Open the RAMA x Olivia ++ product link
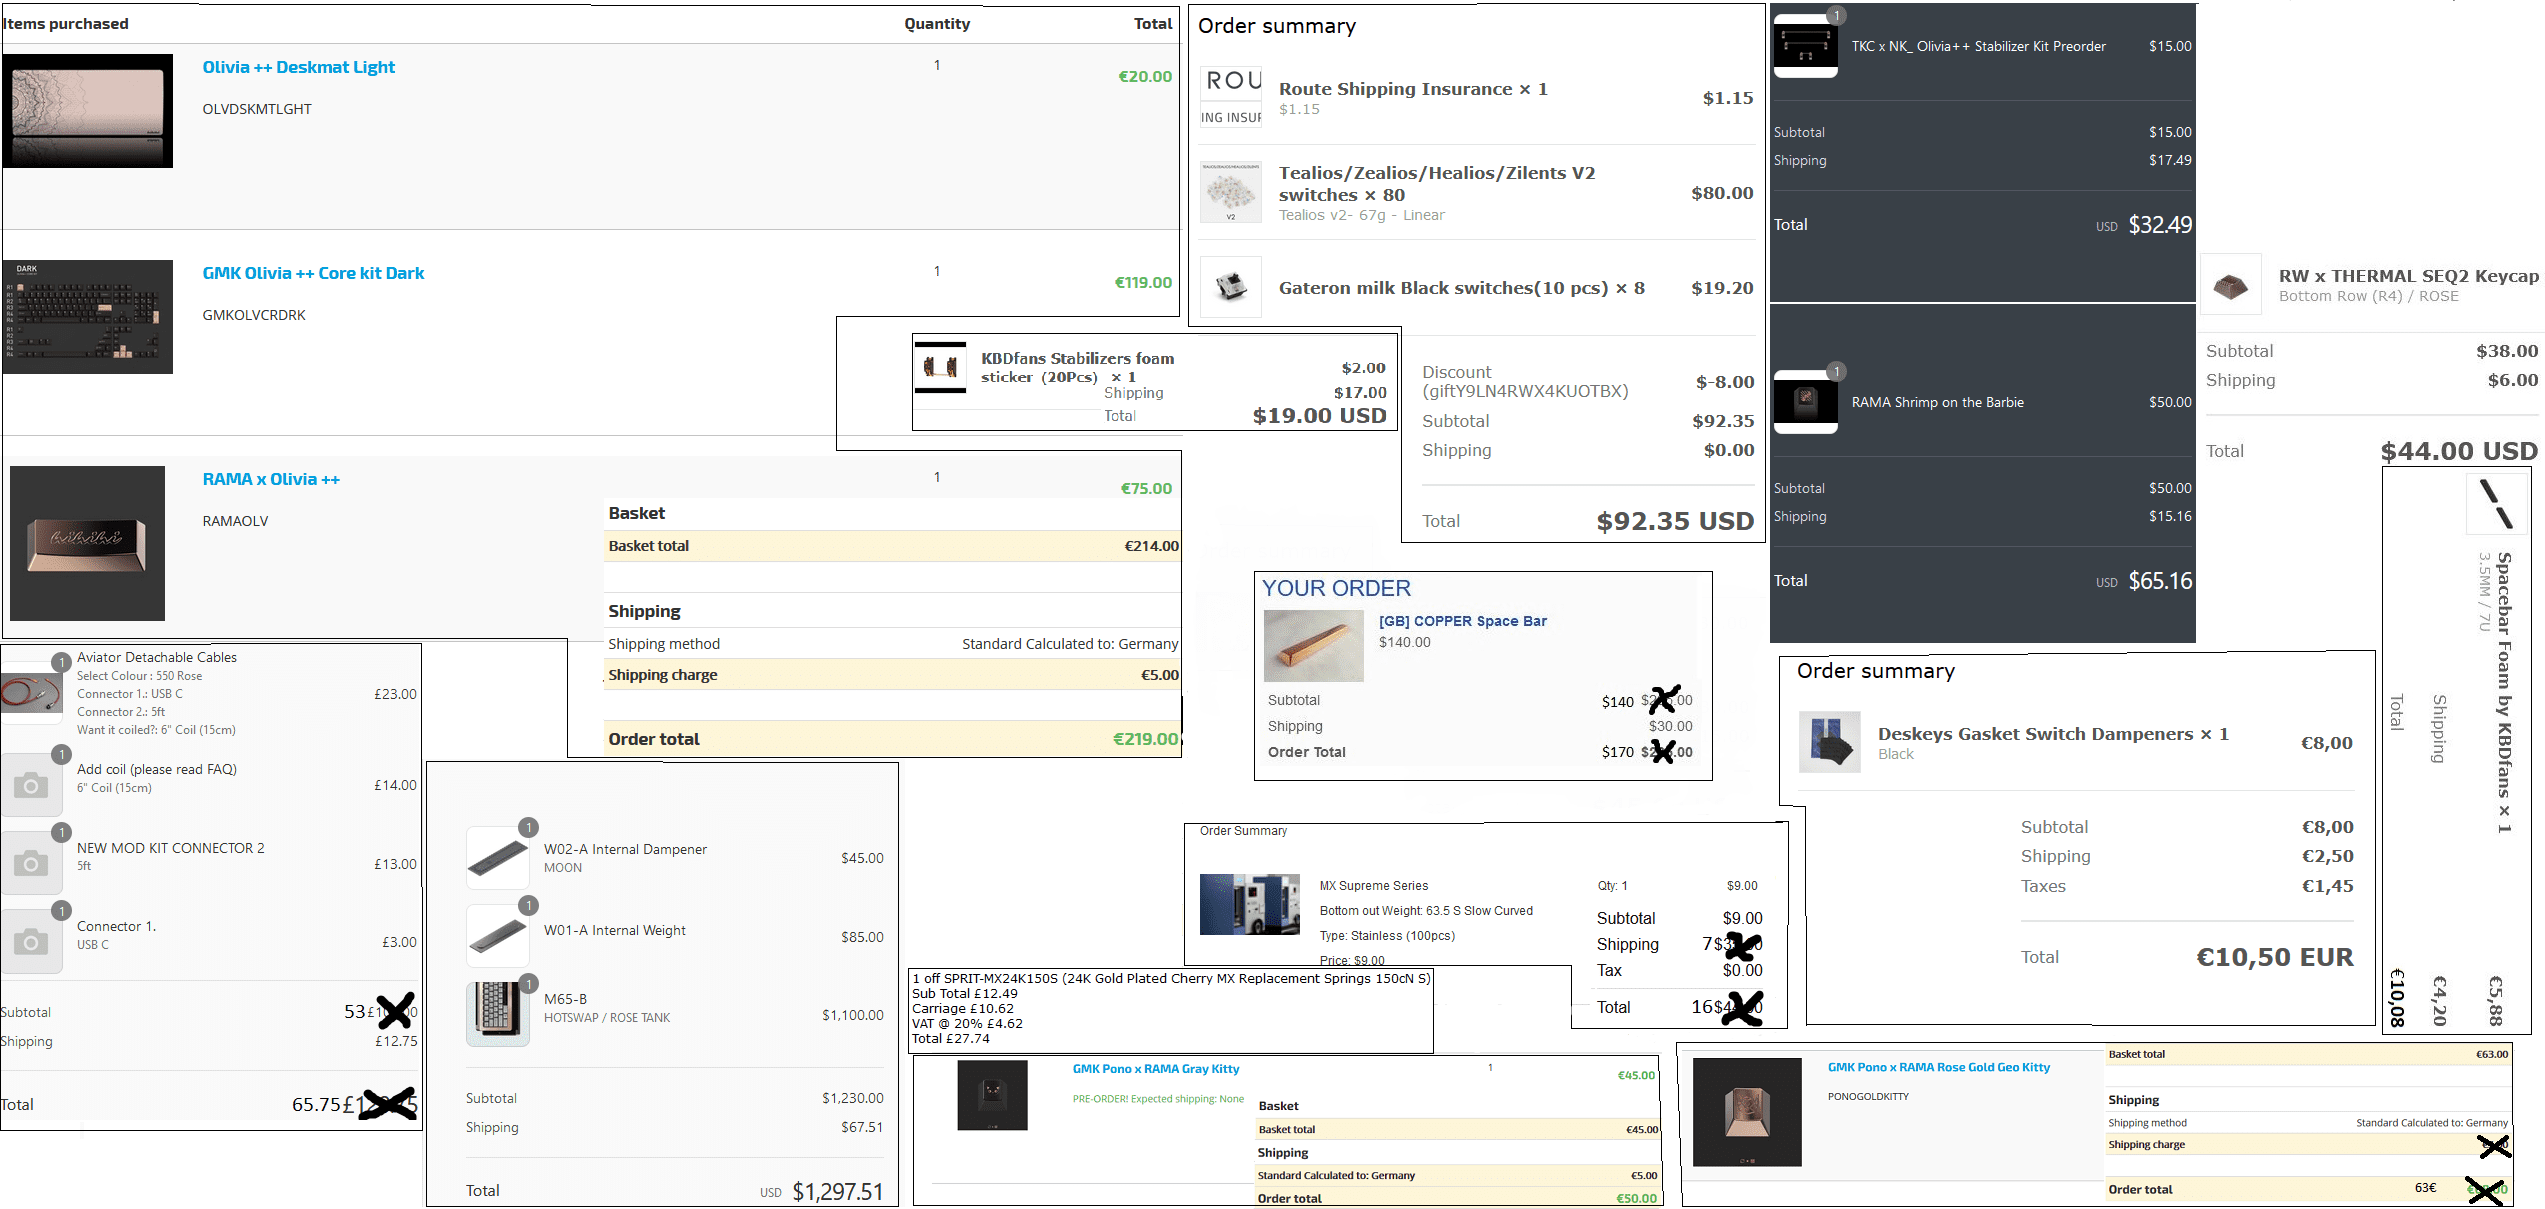 click(x=271, y=479)
